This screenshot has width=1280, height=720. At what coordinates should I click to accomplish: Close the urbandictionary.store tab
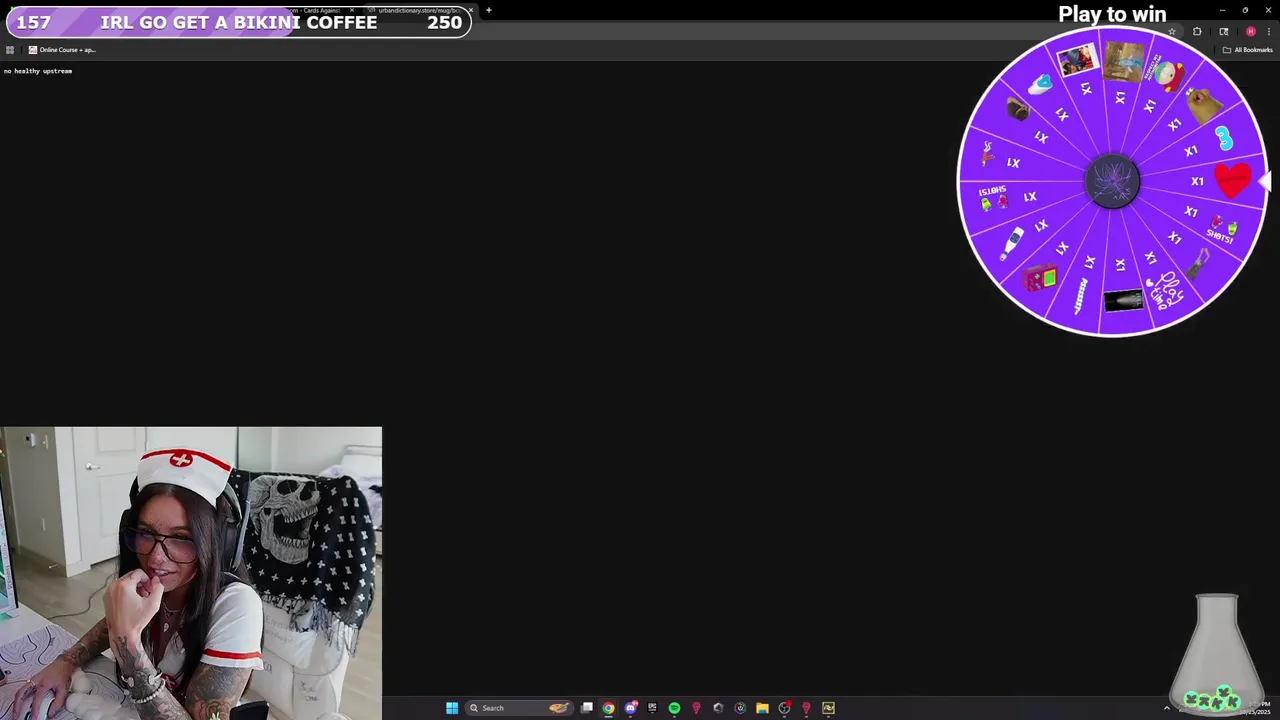tap(470, 10)
